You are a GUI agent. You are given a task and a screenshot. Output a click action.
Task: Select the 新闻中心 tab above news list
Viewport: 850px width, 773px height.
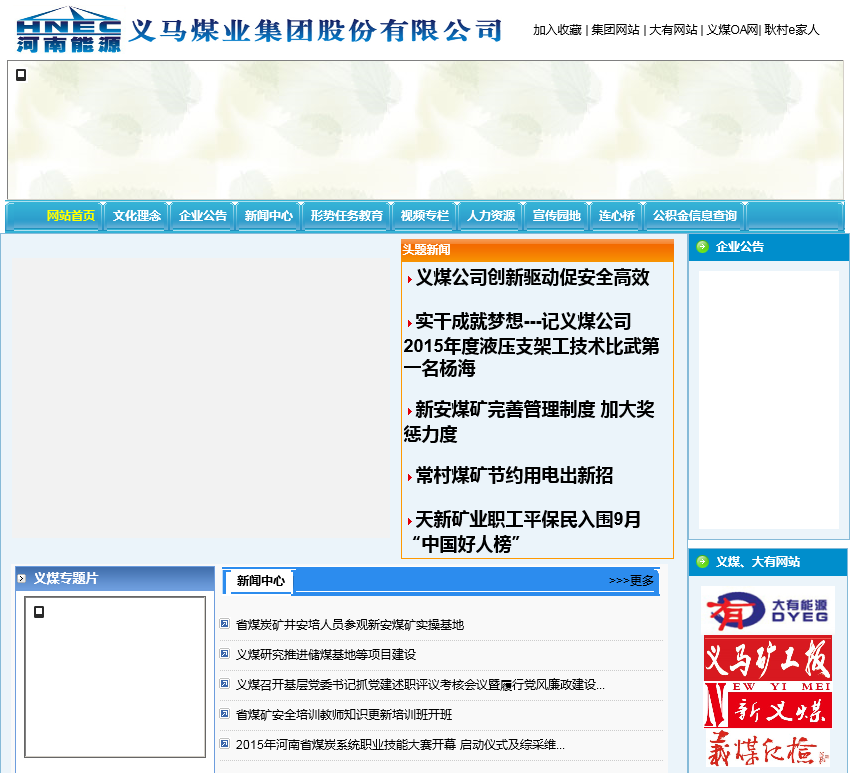[x=260, y=581]
